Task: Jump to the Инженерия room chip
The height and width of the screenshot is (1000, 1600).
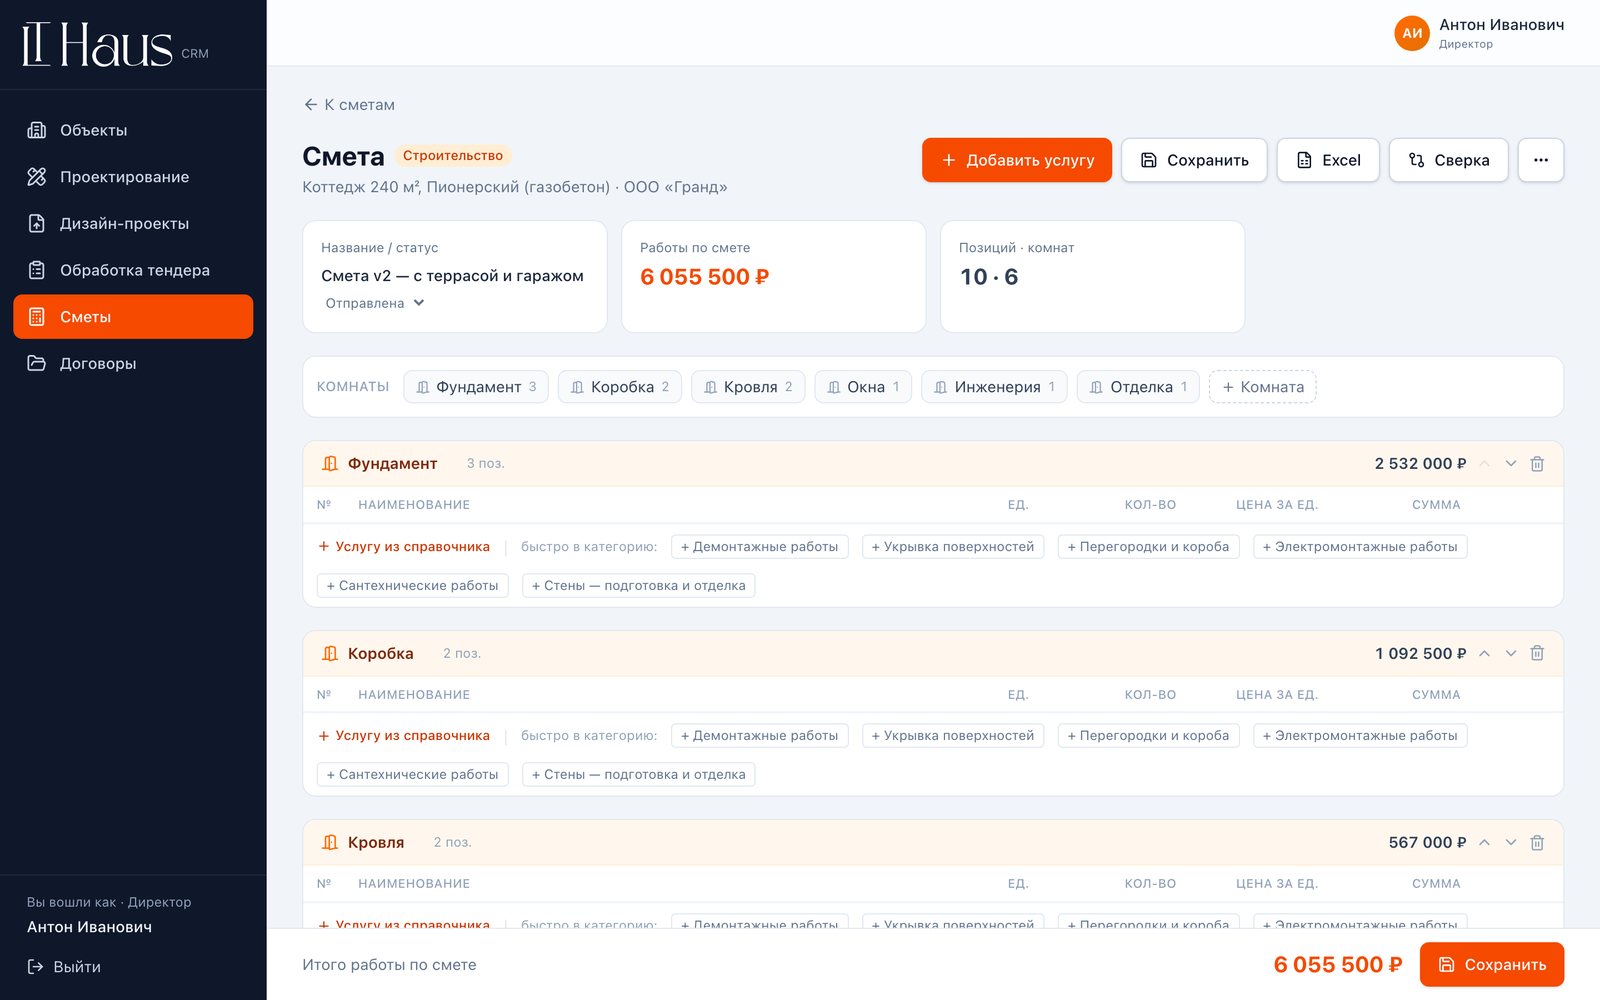Action: click(995, 387)
